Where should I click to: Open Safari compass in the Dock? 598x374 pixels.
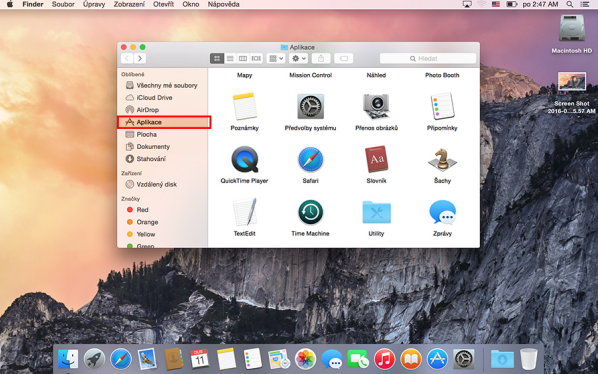(x=121, y=359)
